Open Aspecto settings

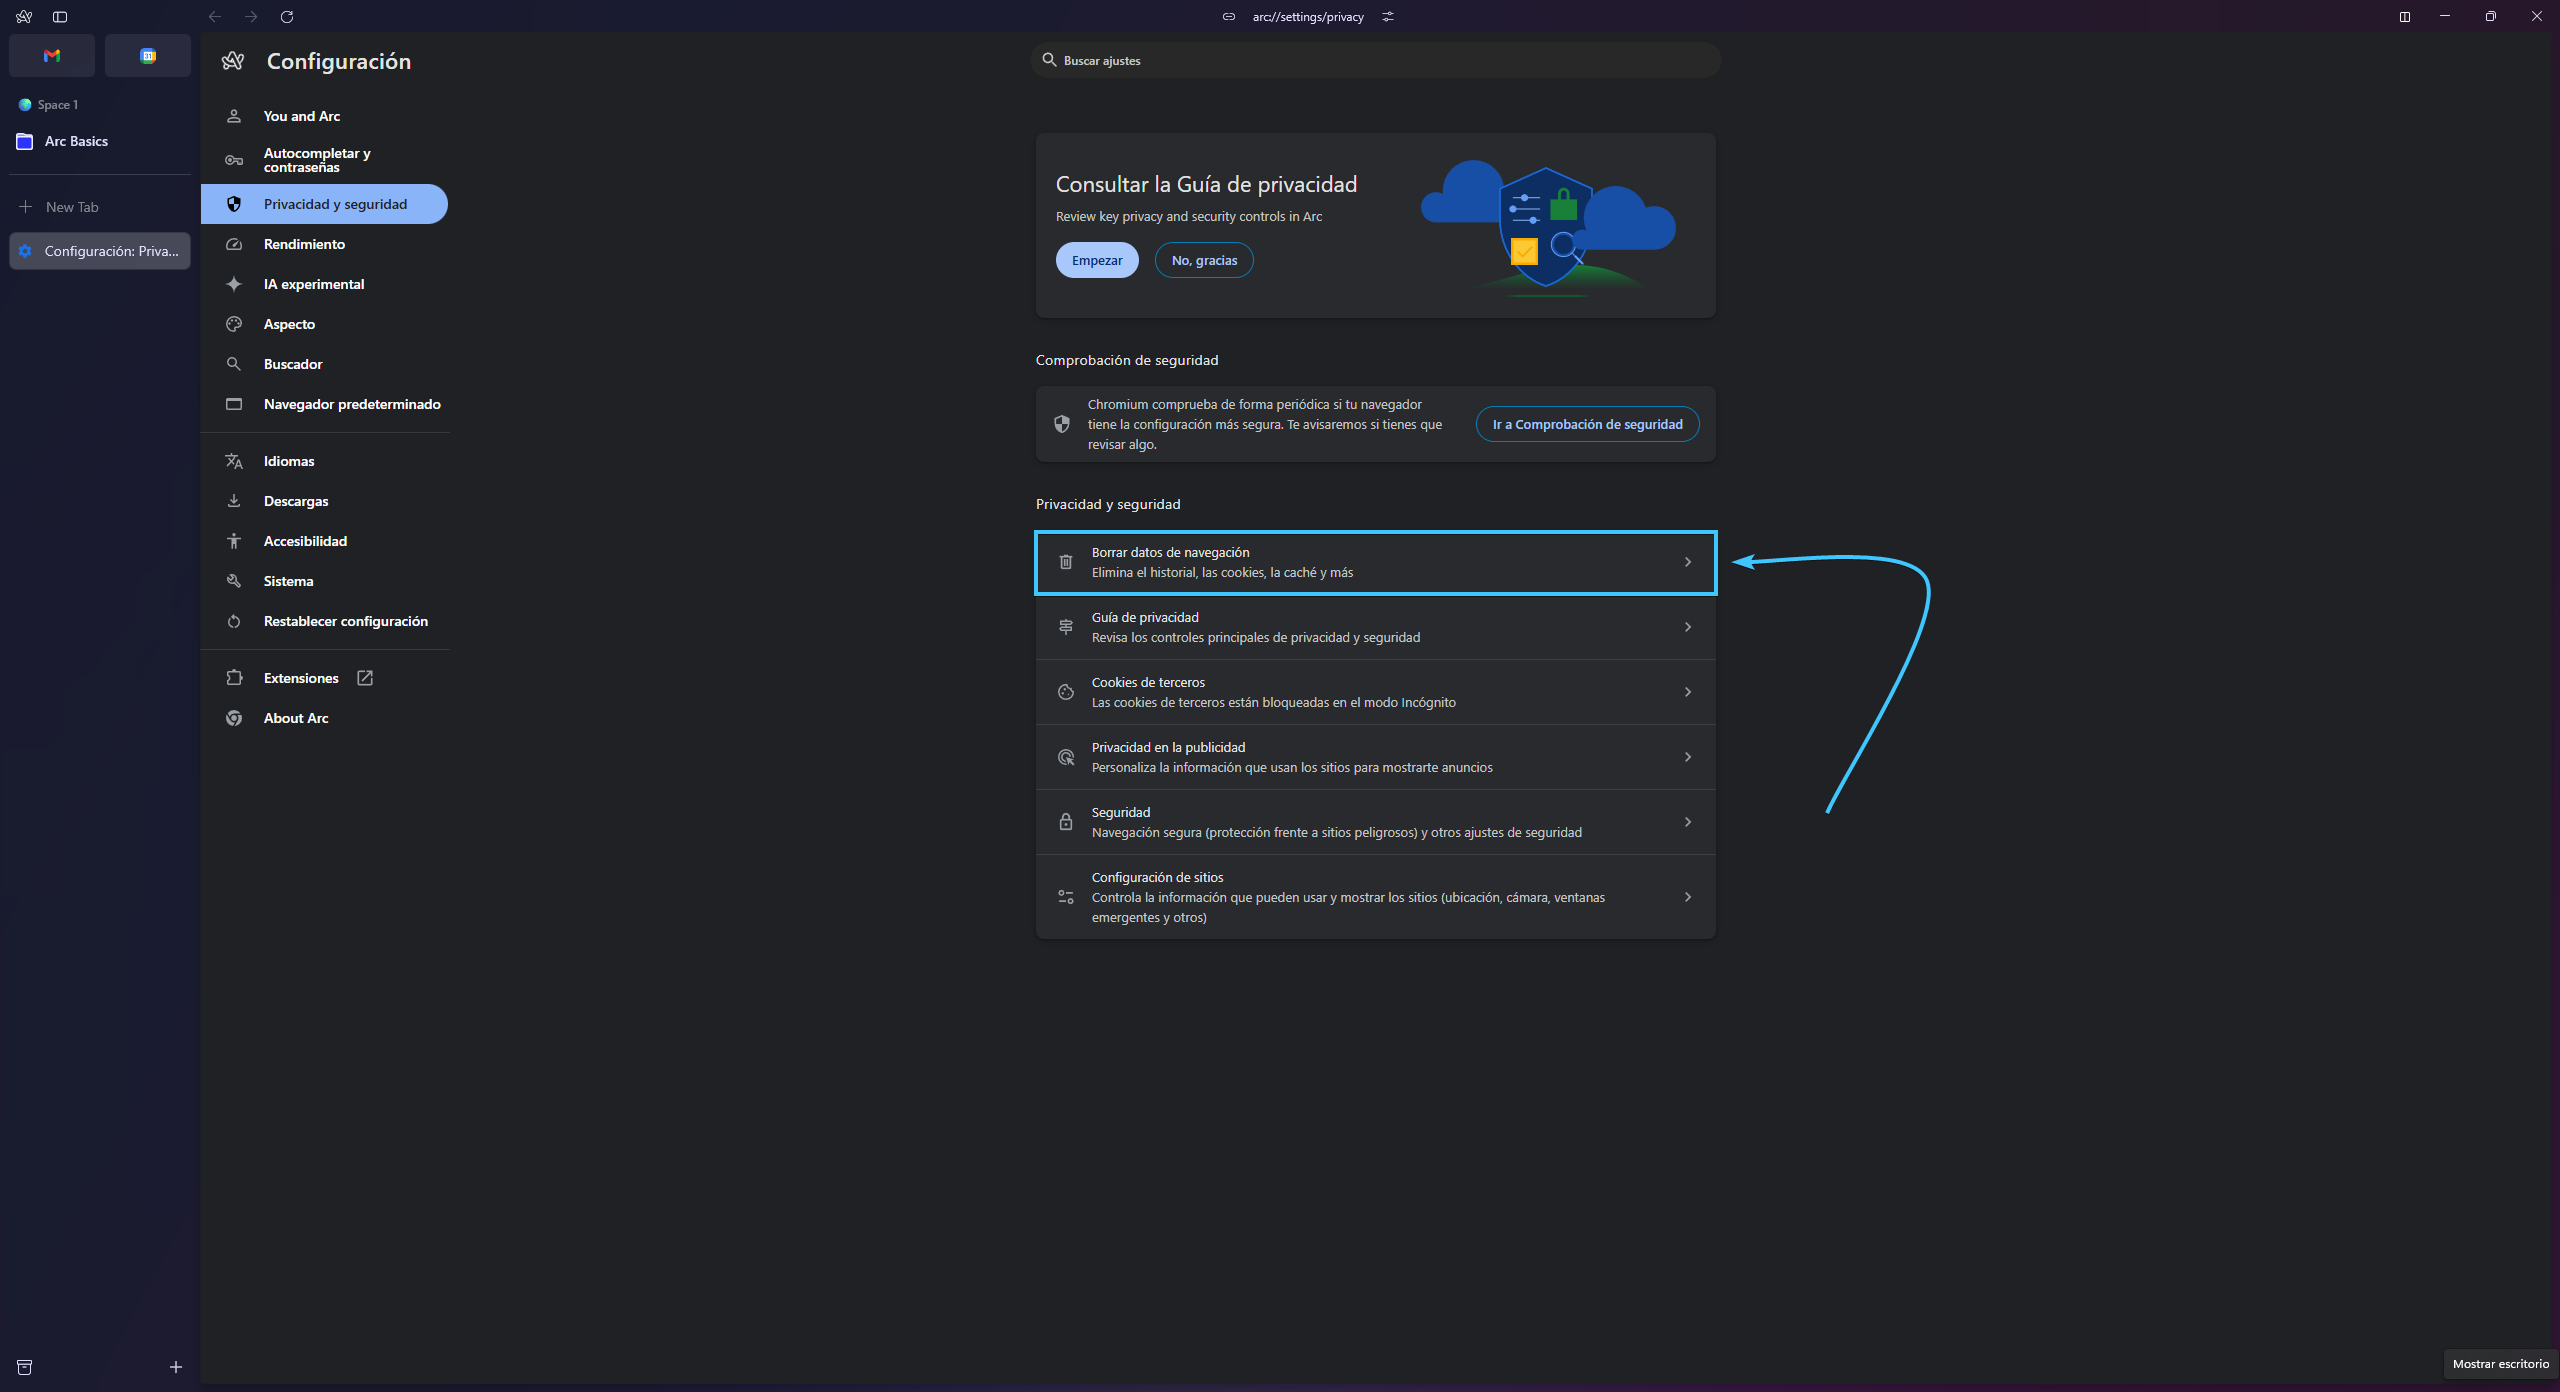point(324,324)
